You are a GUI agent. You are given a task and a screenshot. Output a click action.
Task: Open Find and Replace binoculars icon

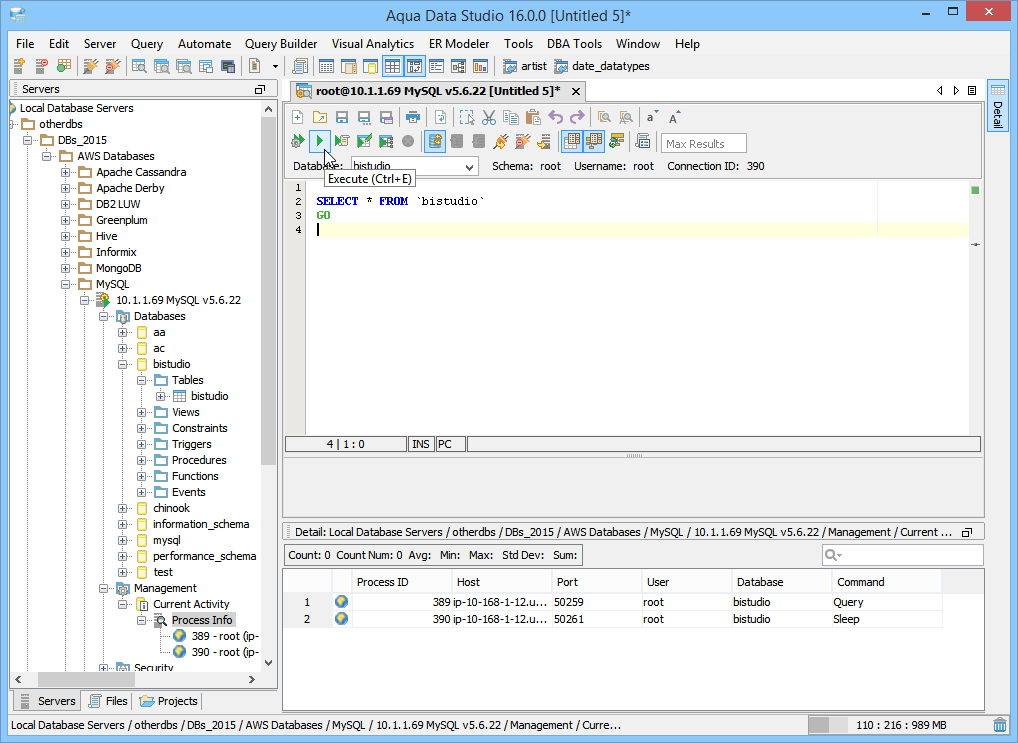tap(626, 118)
